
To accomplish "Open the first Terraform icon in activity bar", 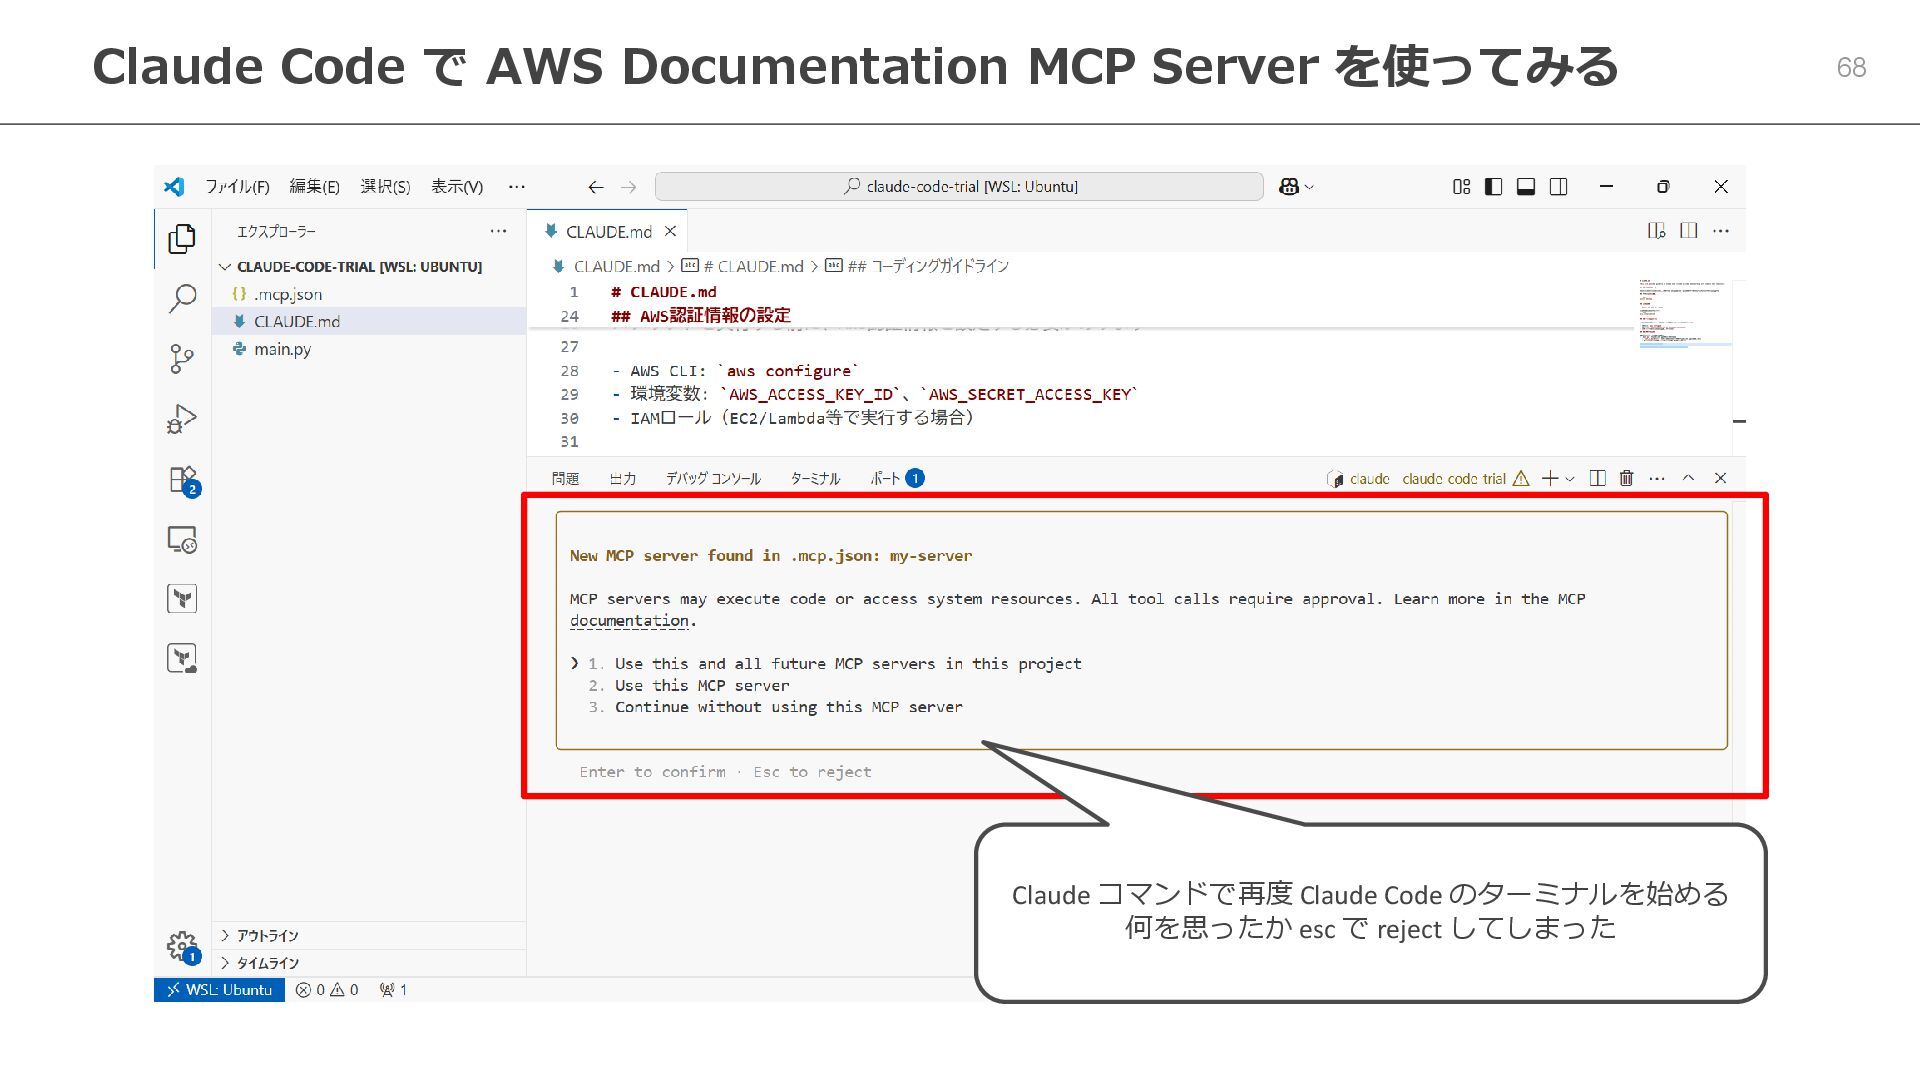I will pos(182,599).
